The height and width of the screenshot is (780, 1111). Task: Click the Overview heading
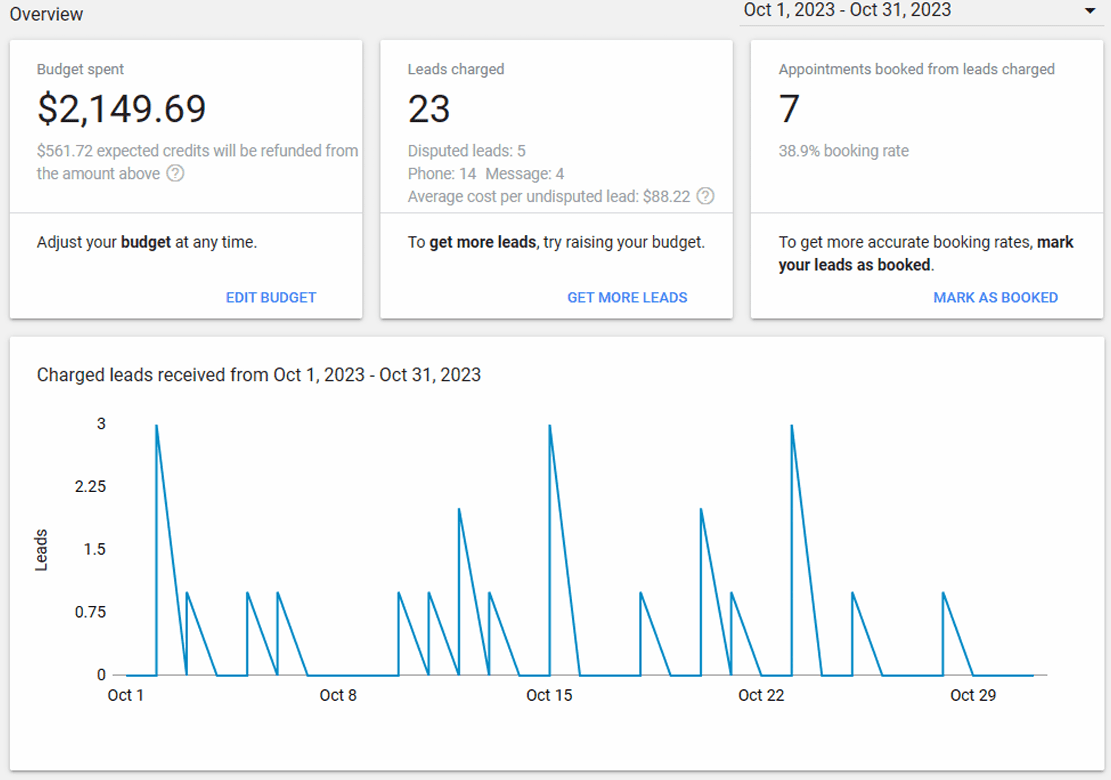click(x=46, y=14)
